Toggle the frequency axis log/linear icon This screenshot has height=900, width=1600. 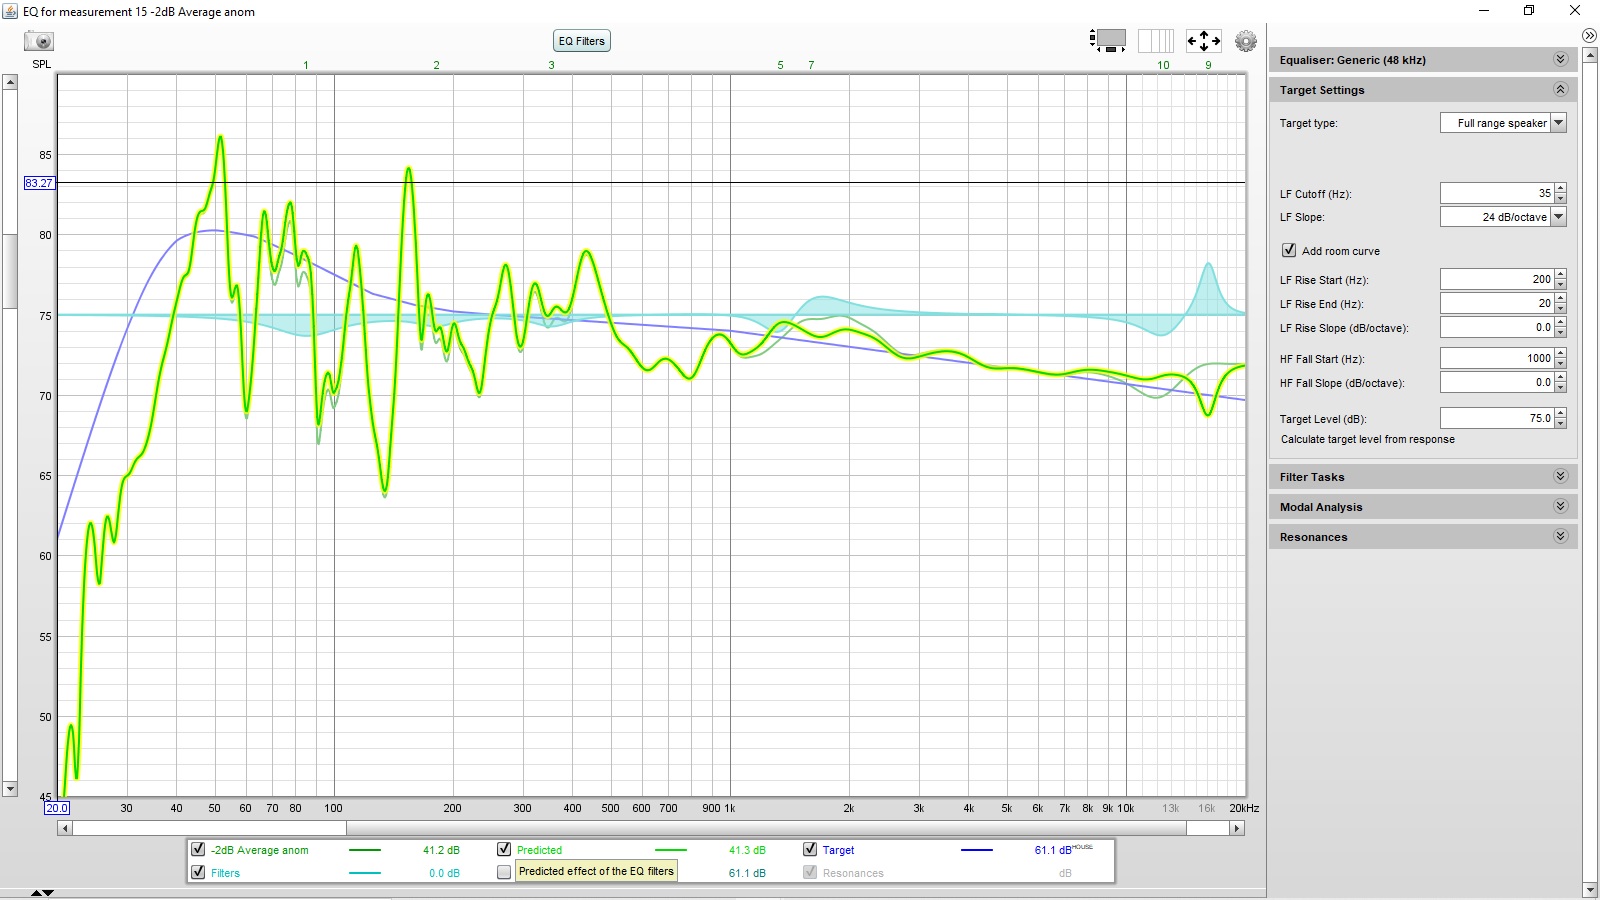pyautogui.click(x=1156, y=41)
